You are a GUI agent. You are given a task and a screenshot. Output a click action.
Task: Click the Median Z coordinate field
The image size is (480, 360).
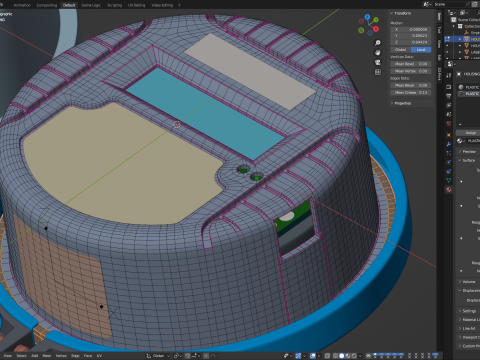(411, 42)
